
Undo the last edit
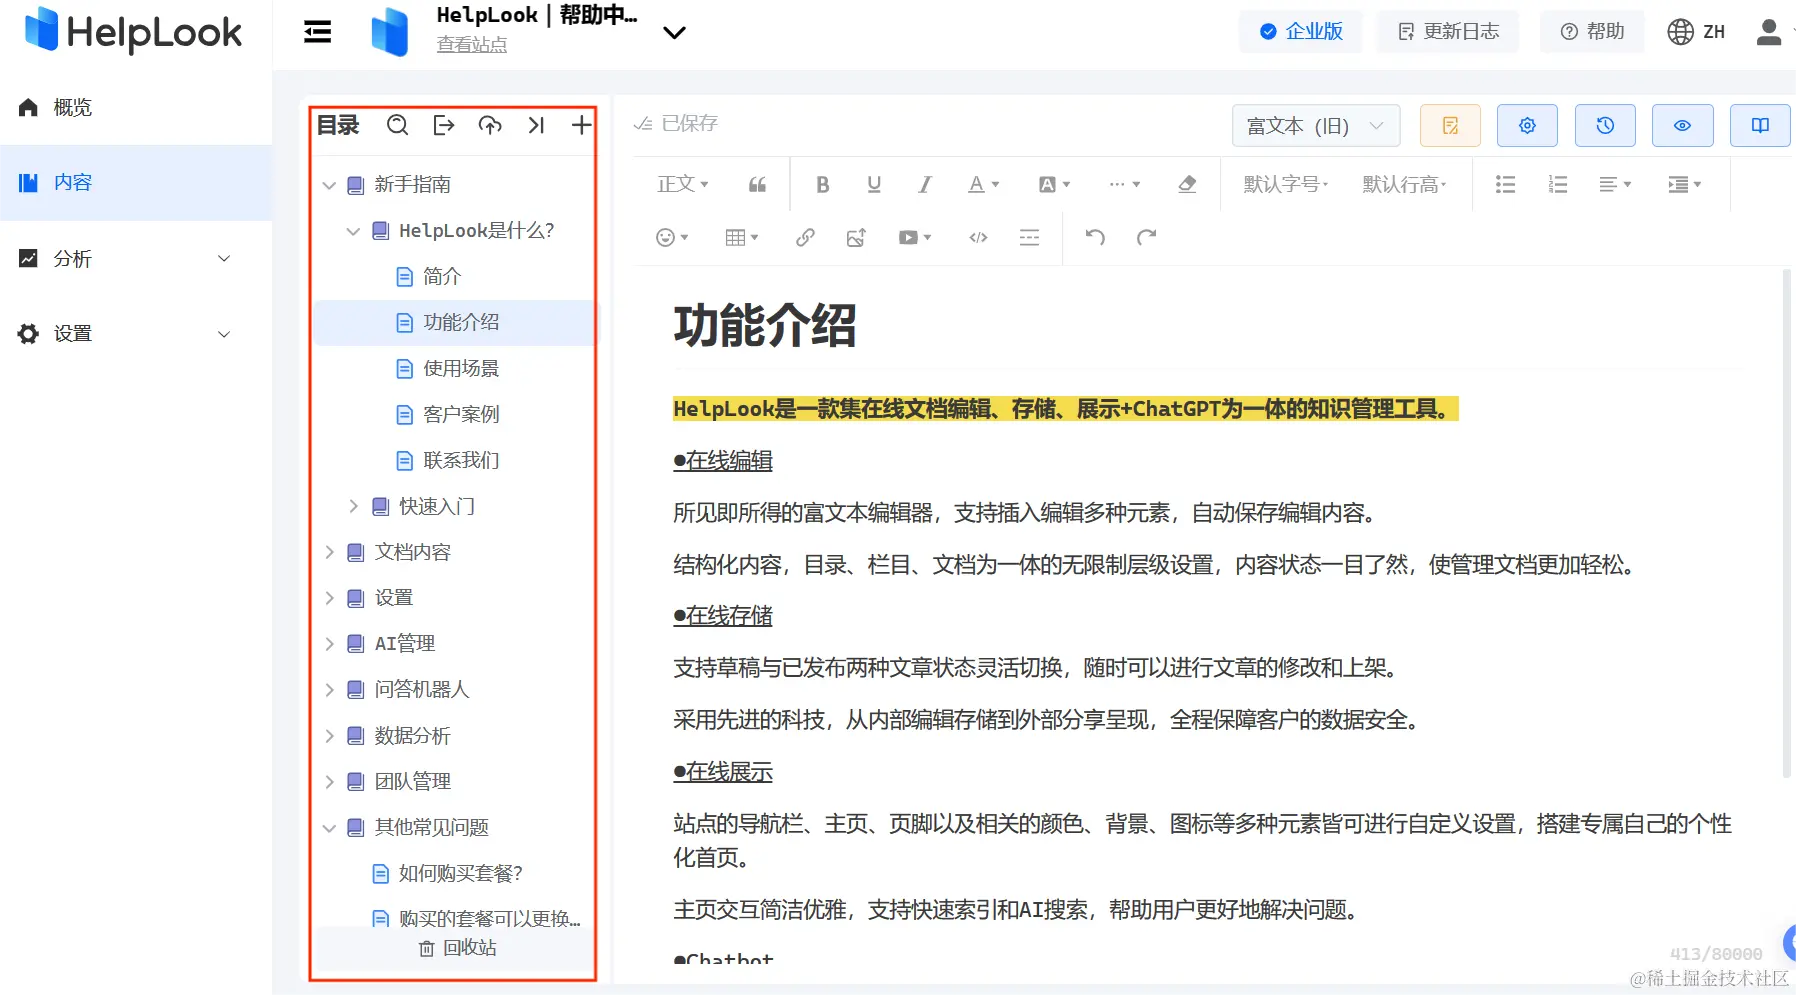click(x=1095, y=237)
